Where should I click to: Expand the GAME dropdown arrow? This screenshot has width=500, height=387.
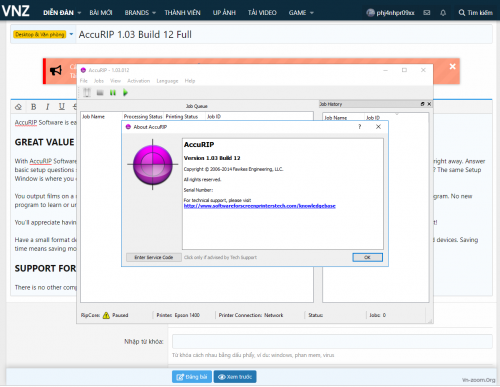pos(312,13)
